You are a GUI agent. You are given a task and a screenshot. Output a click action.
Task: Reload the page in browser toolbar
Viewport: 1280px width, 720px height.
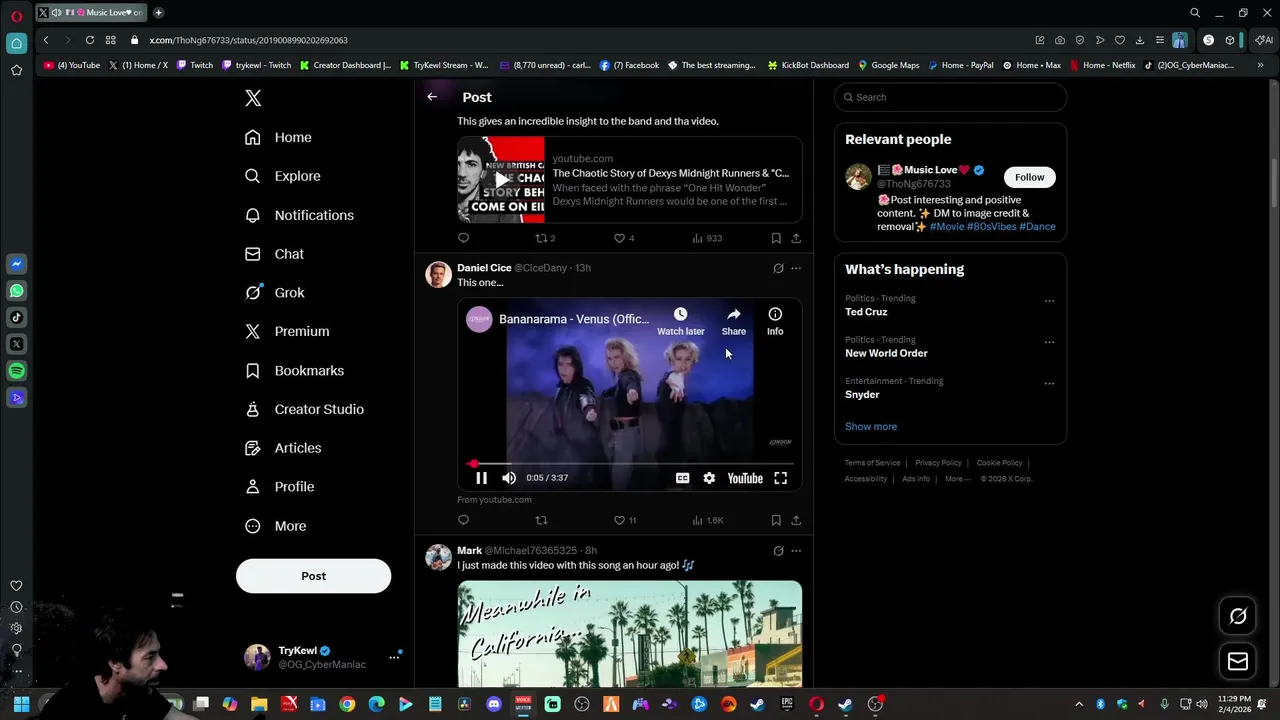tap(90, 40)
